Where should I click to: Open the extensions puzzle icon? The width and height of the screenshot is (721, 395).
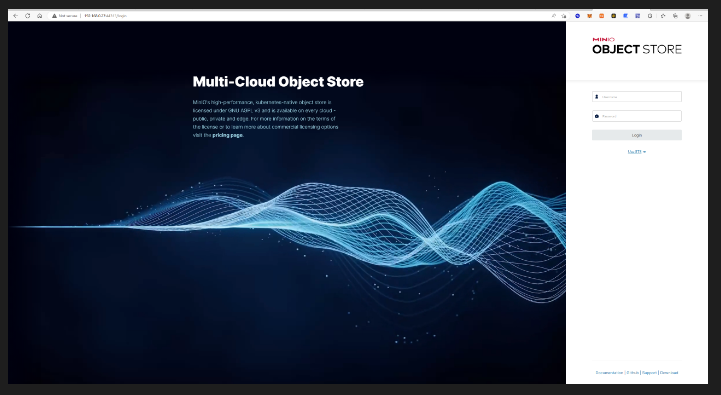point(650,16)
